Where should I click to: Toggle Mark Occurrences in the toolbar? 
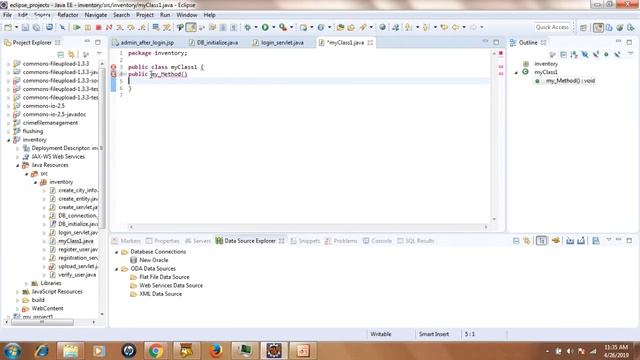191,27
